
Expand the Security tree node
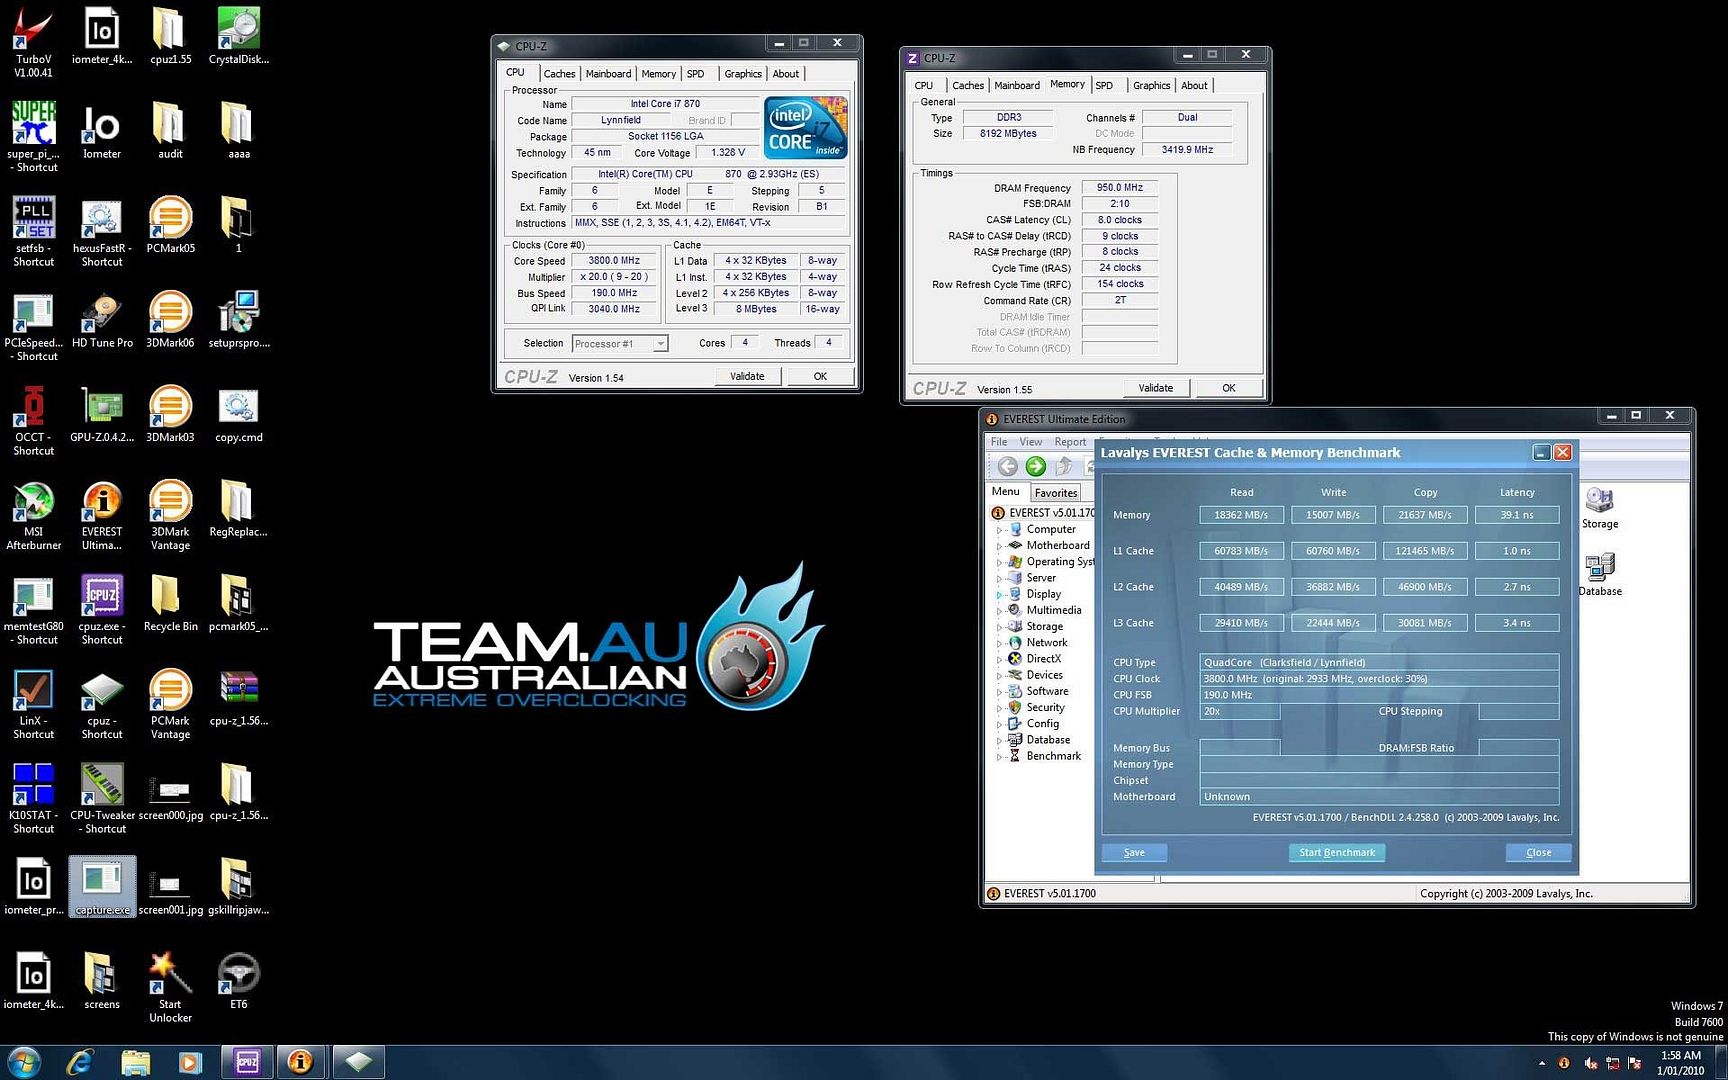pyautogui.click(x=999, y=708)
